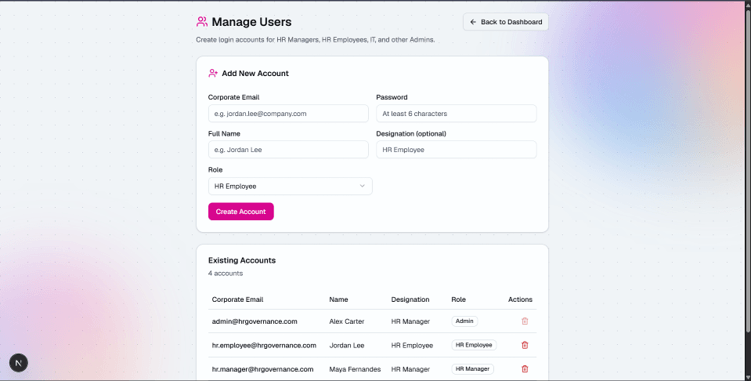Click the Name column header
751x381 pixels.
[x=339, y=300]
